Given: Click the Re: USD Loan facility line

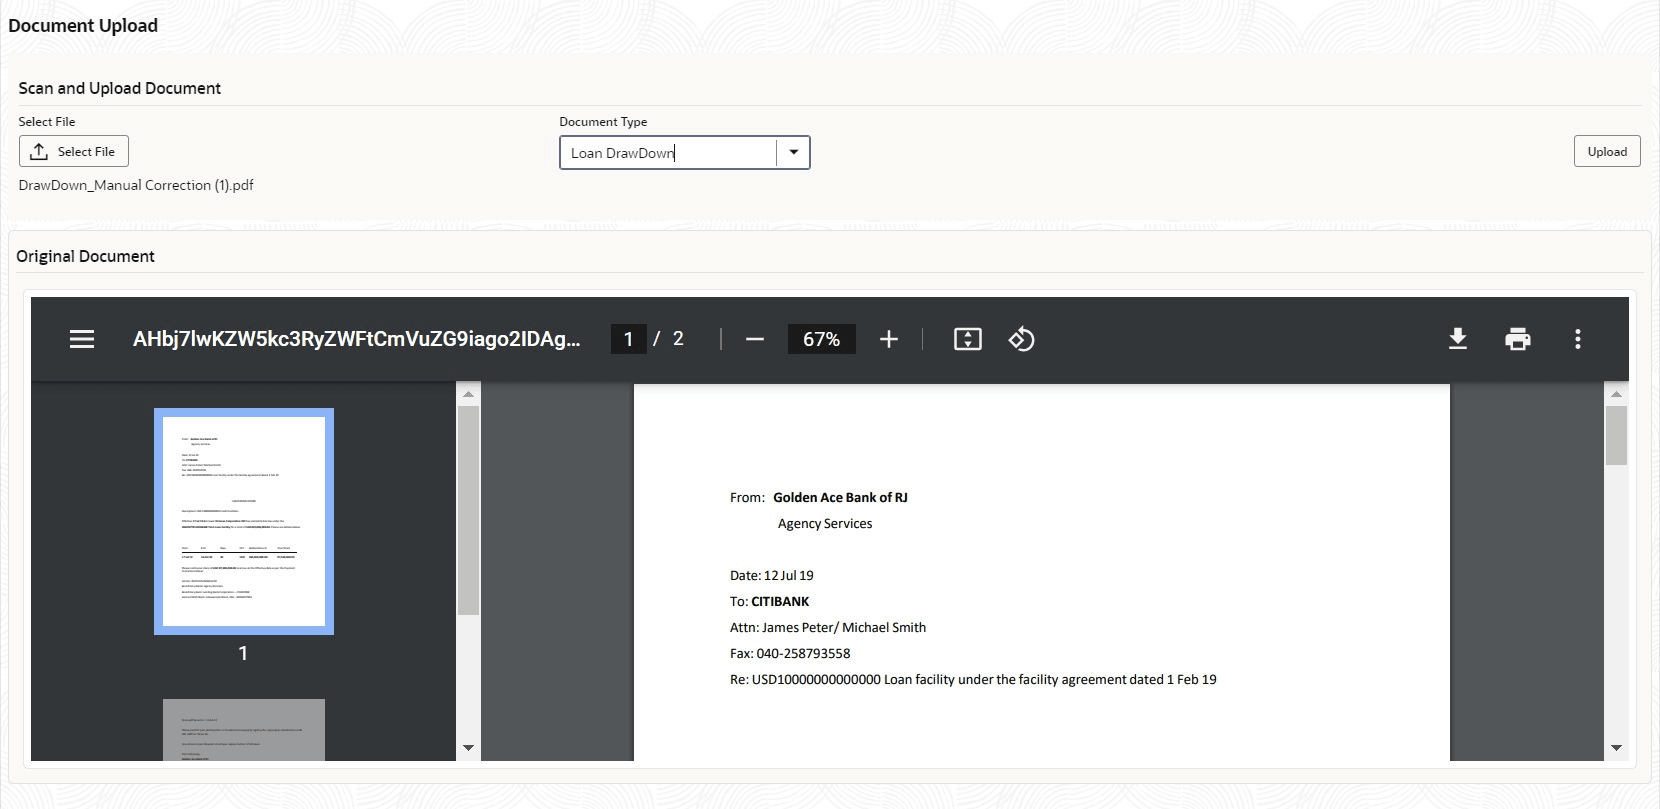Looking at the screenshot, I should coord(973,679).
